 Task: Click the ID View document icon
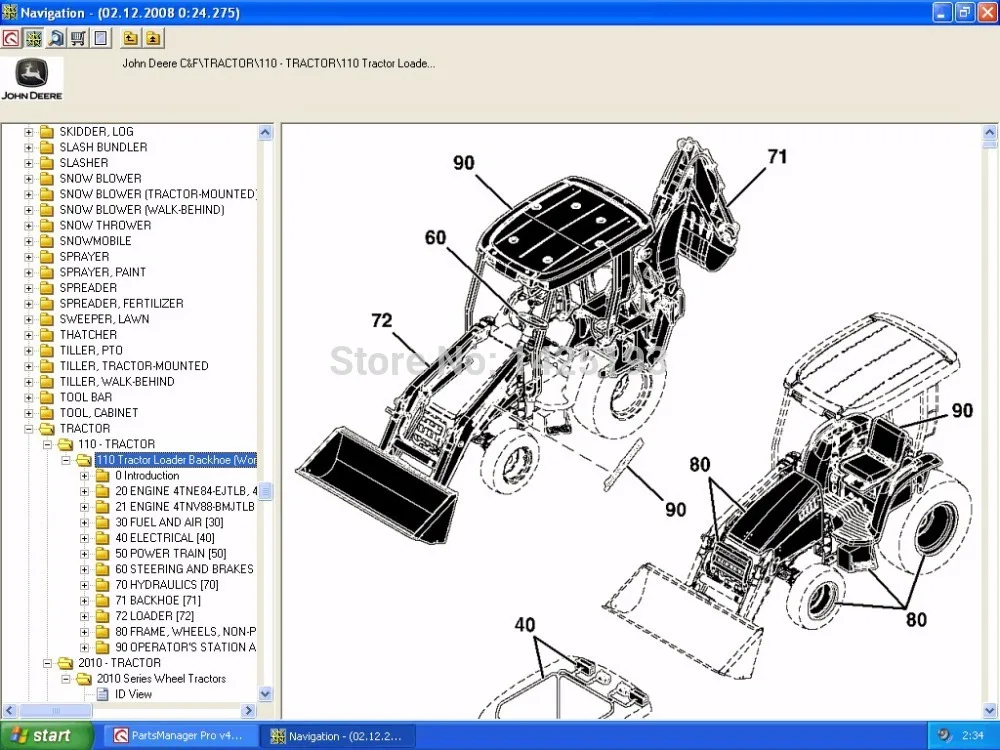(x=102, y=695)
